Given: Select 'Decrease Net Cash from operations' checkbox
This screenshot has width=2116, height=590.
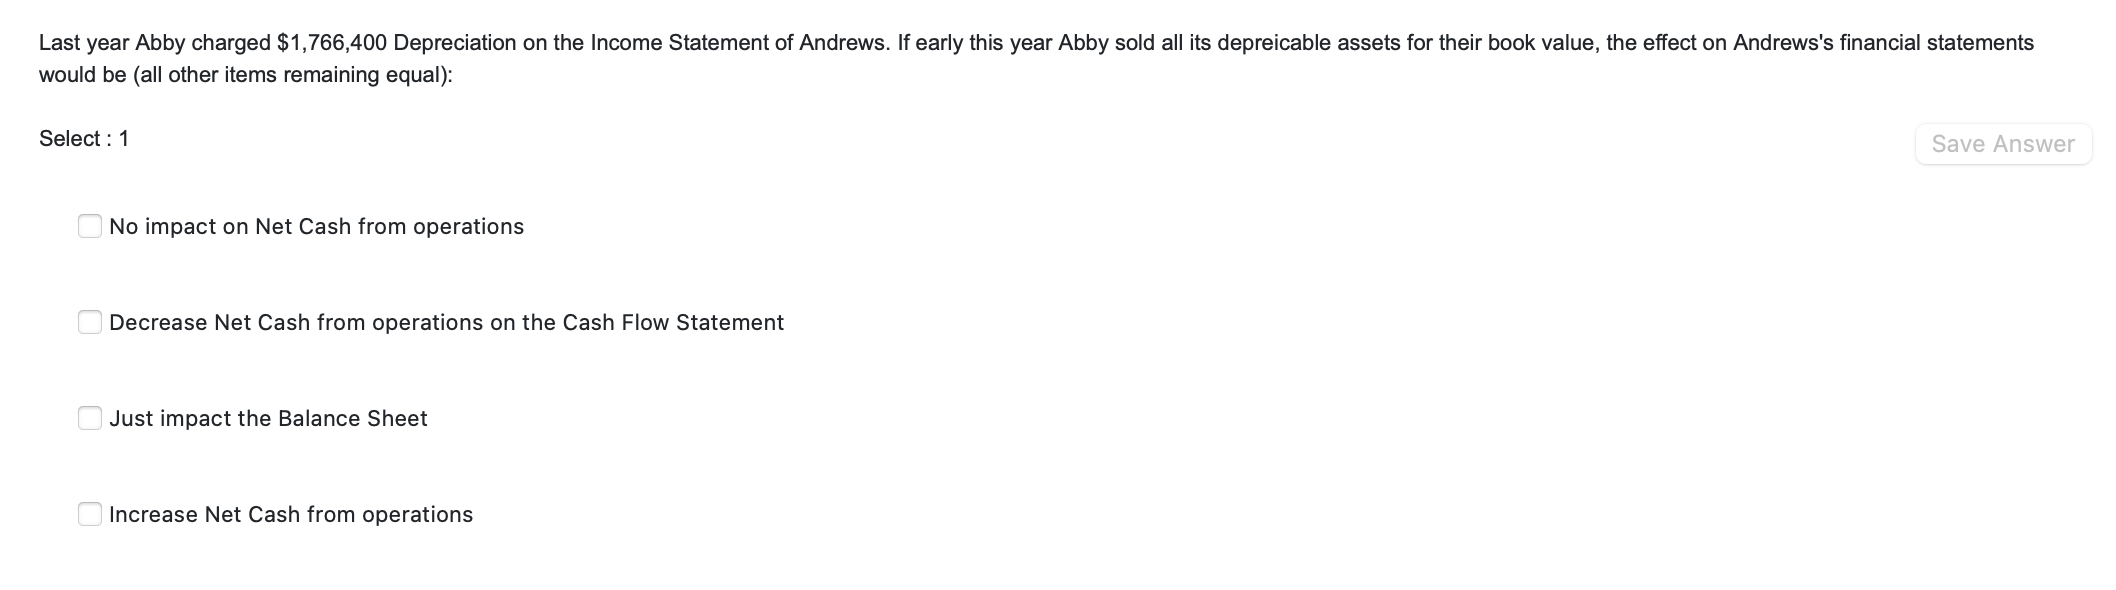Looking at the screenshot, I should (x=90, y=322).
